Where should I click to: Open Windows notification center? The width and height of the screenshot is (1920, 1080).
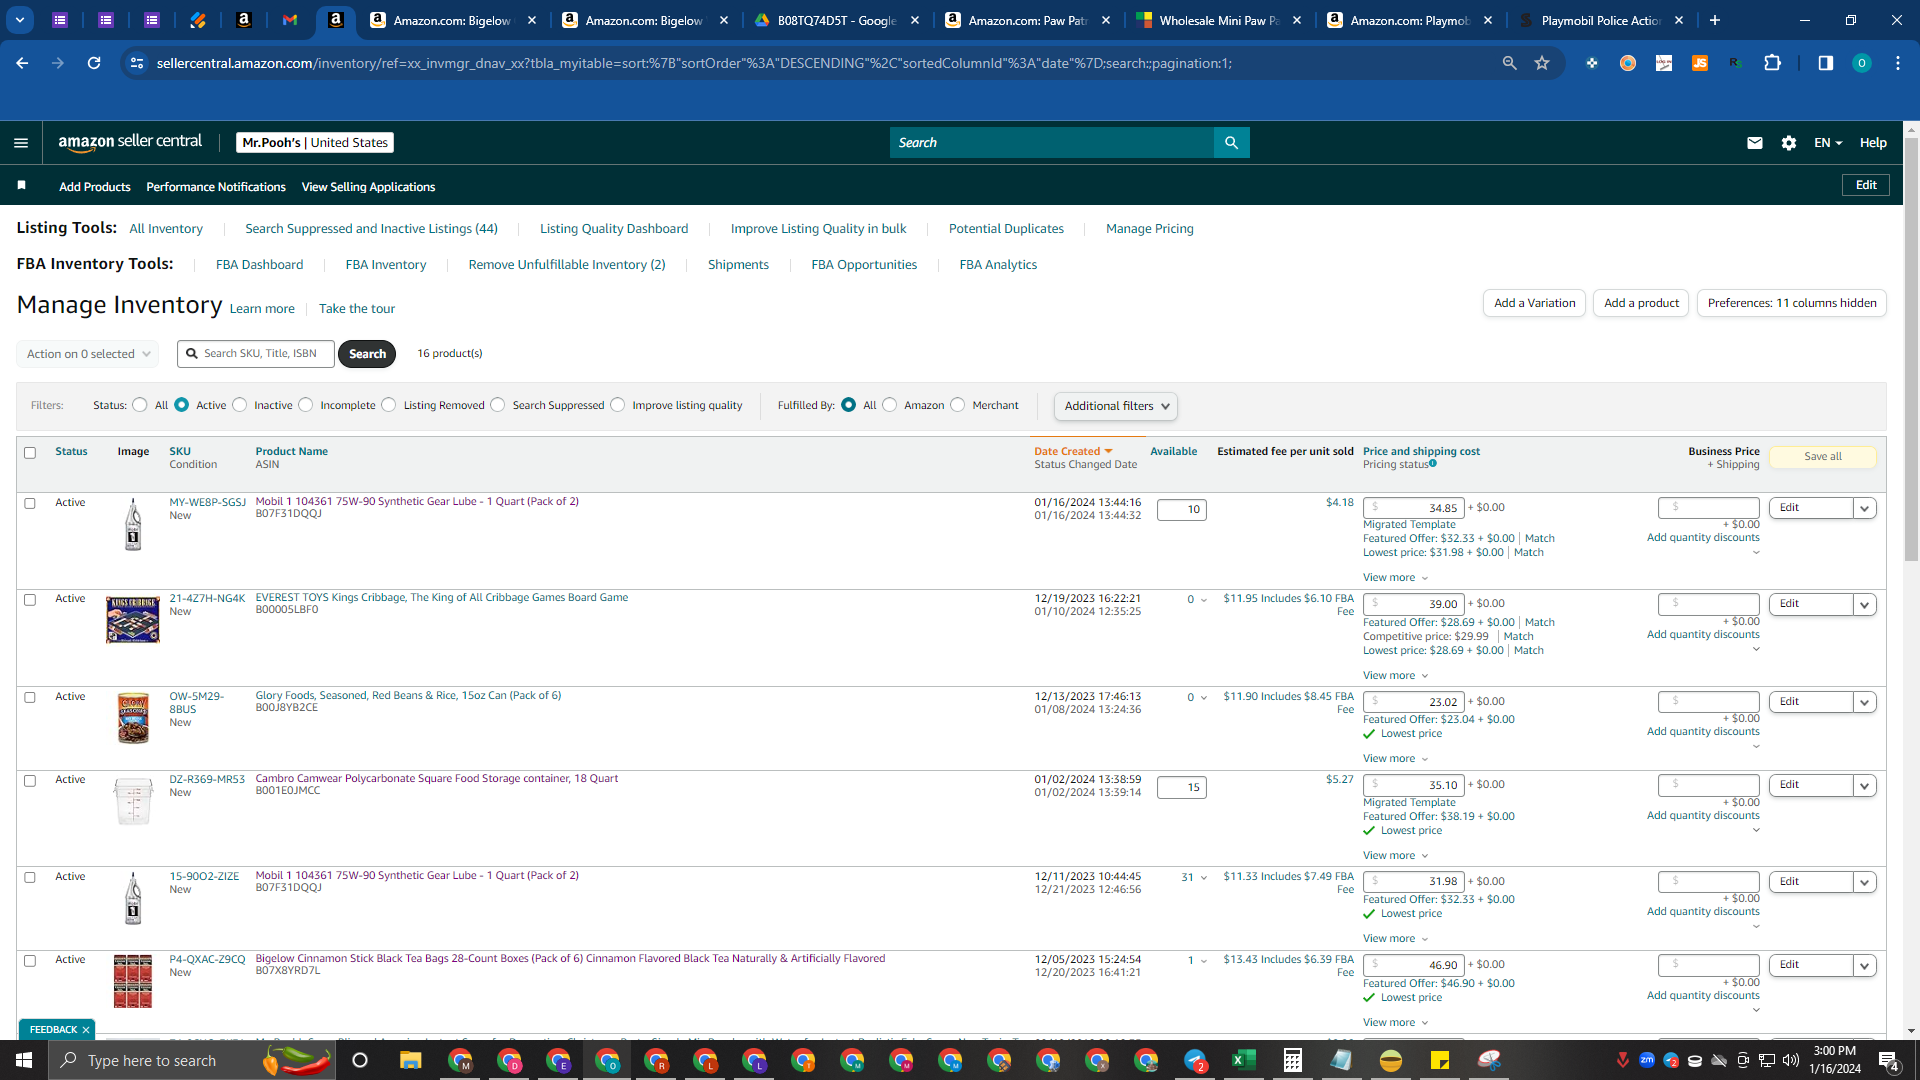tap(1889, 1060)
